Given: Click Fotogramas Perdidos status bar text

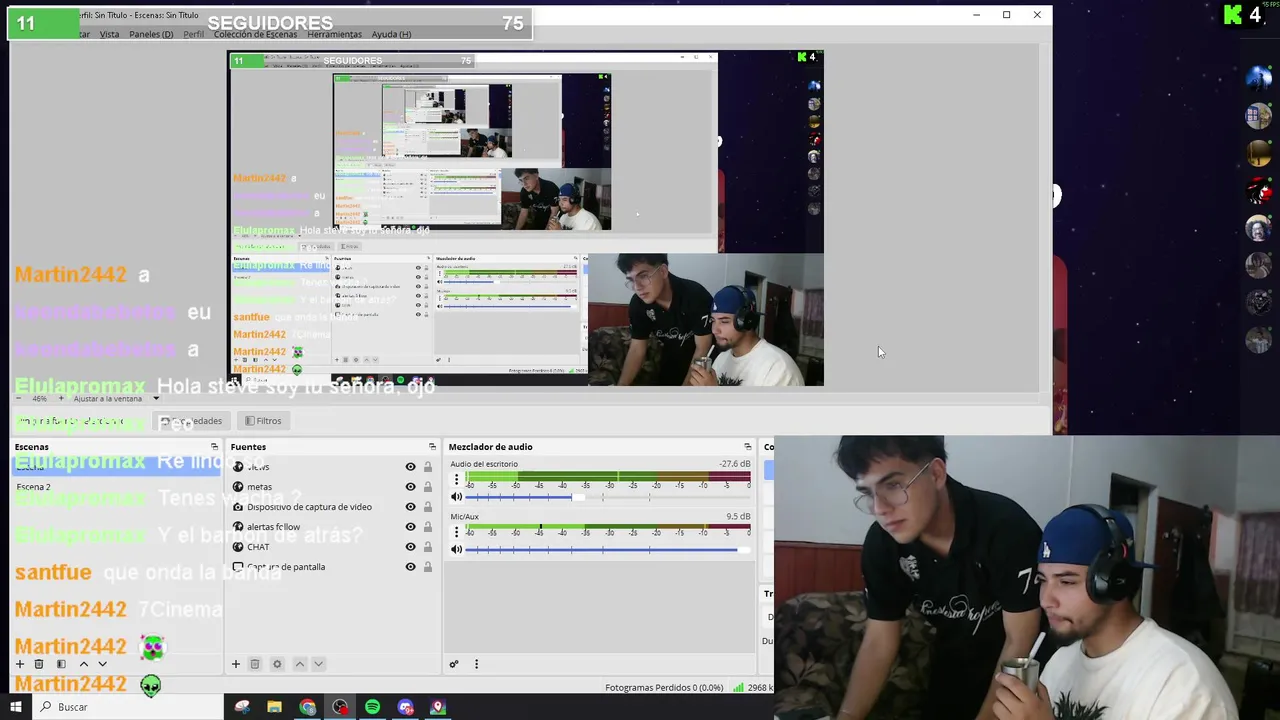Looking at the screenshot, I should pyautogui.click(x=664, y=688).
